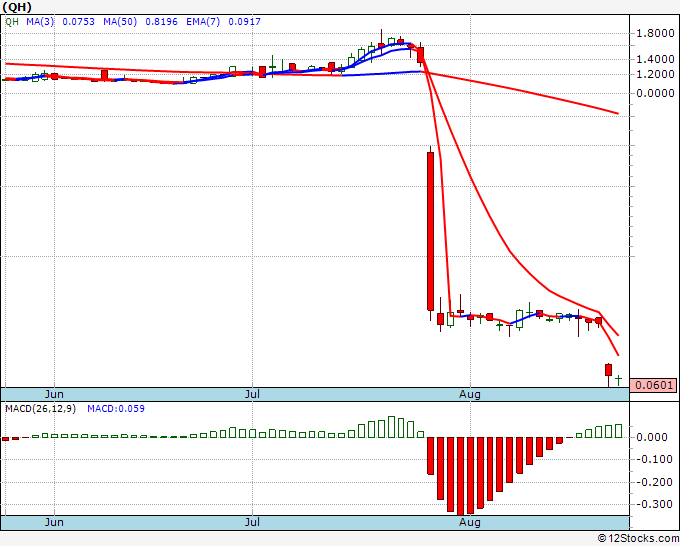Screen dimensions: 680x546
Task: Click the EMA(7) indicator label
Action: pyautogui.click(x=203, y=21)
